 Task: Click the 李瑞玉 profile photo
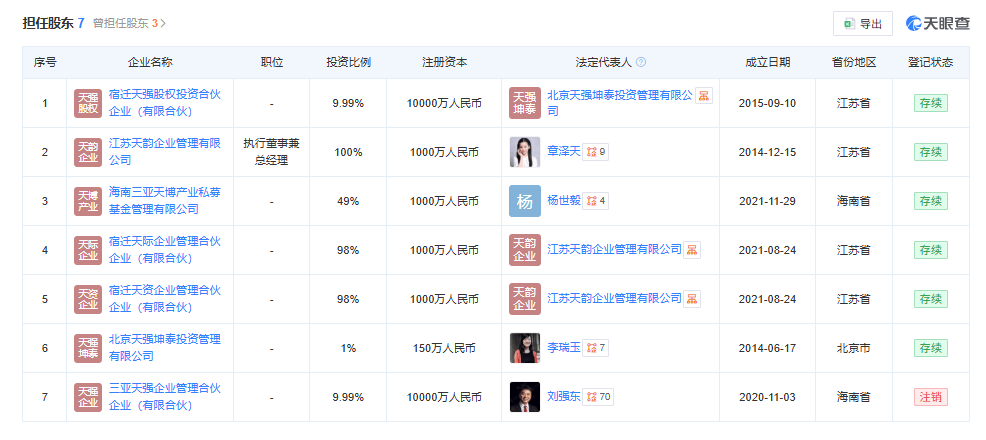coord(525,348)
